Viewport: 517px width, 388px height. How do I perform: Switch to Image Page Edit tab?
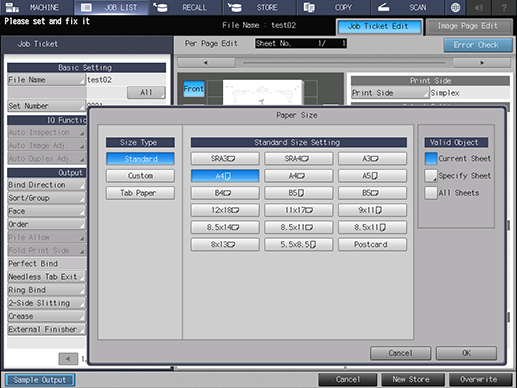469,26
